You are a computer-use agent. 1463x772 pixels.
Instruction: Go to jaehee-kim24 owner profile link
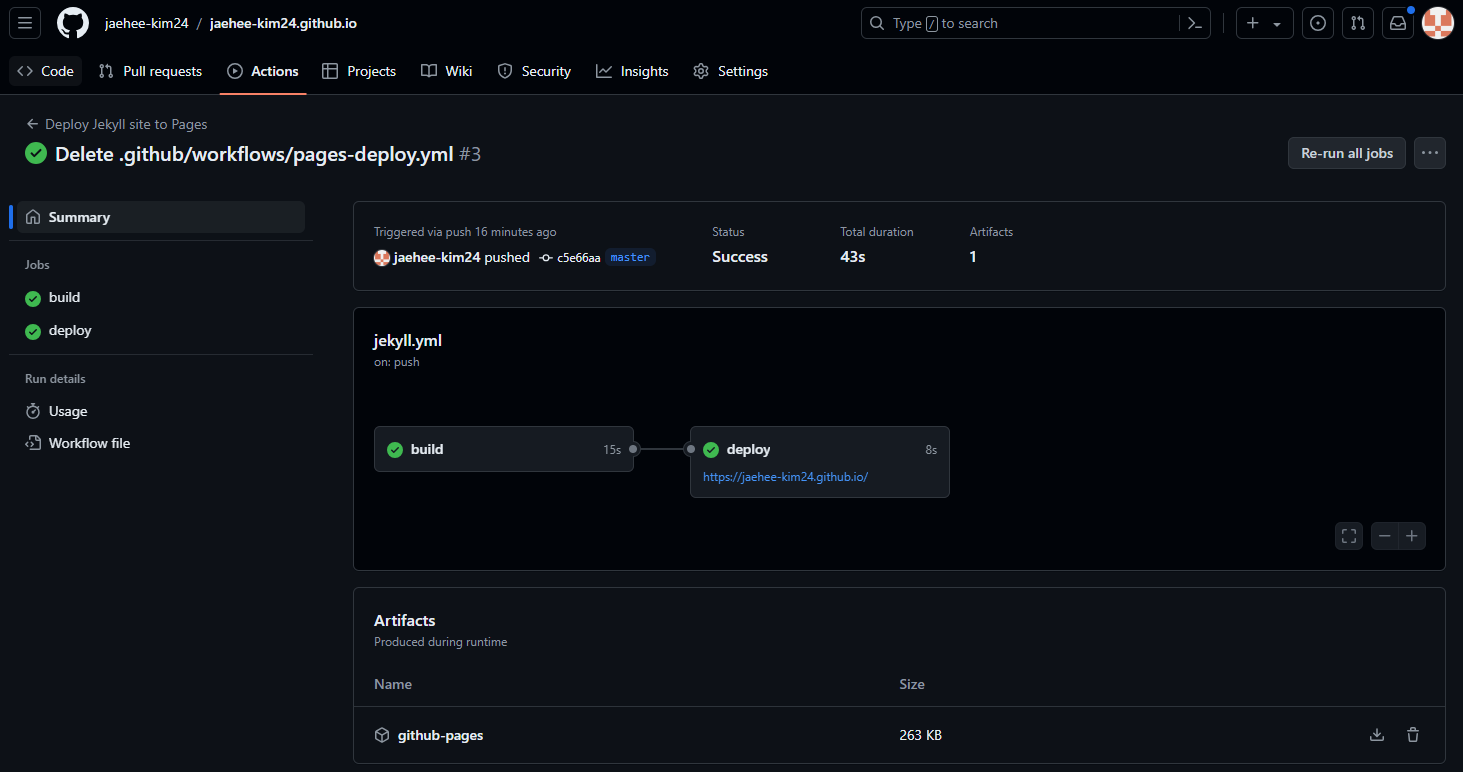pyautogui.click(x=146, y=23)
